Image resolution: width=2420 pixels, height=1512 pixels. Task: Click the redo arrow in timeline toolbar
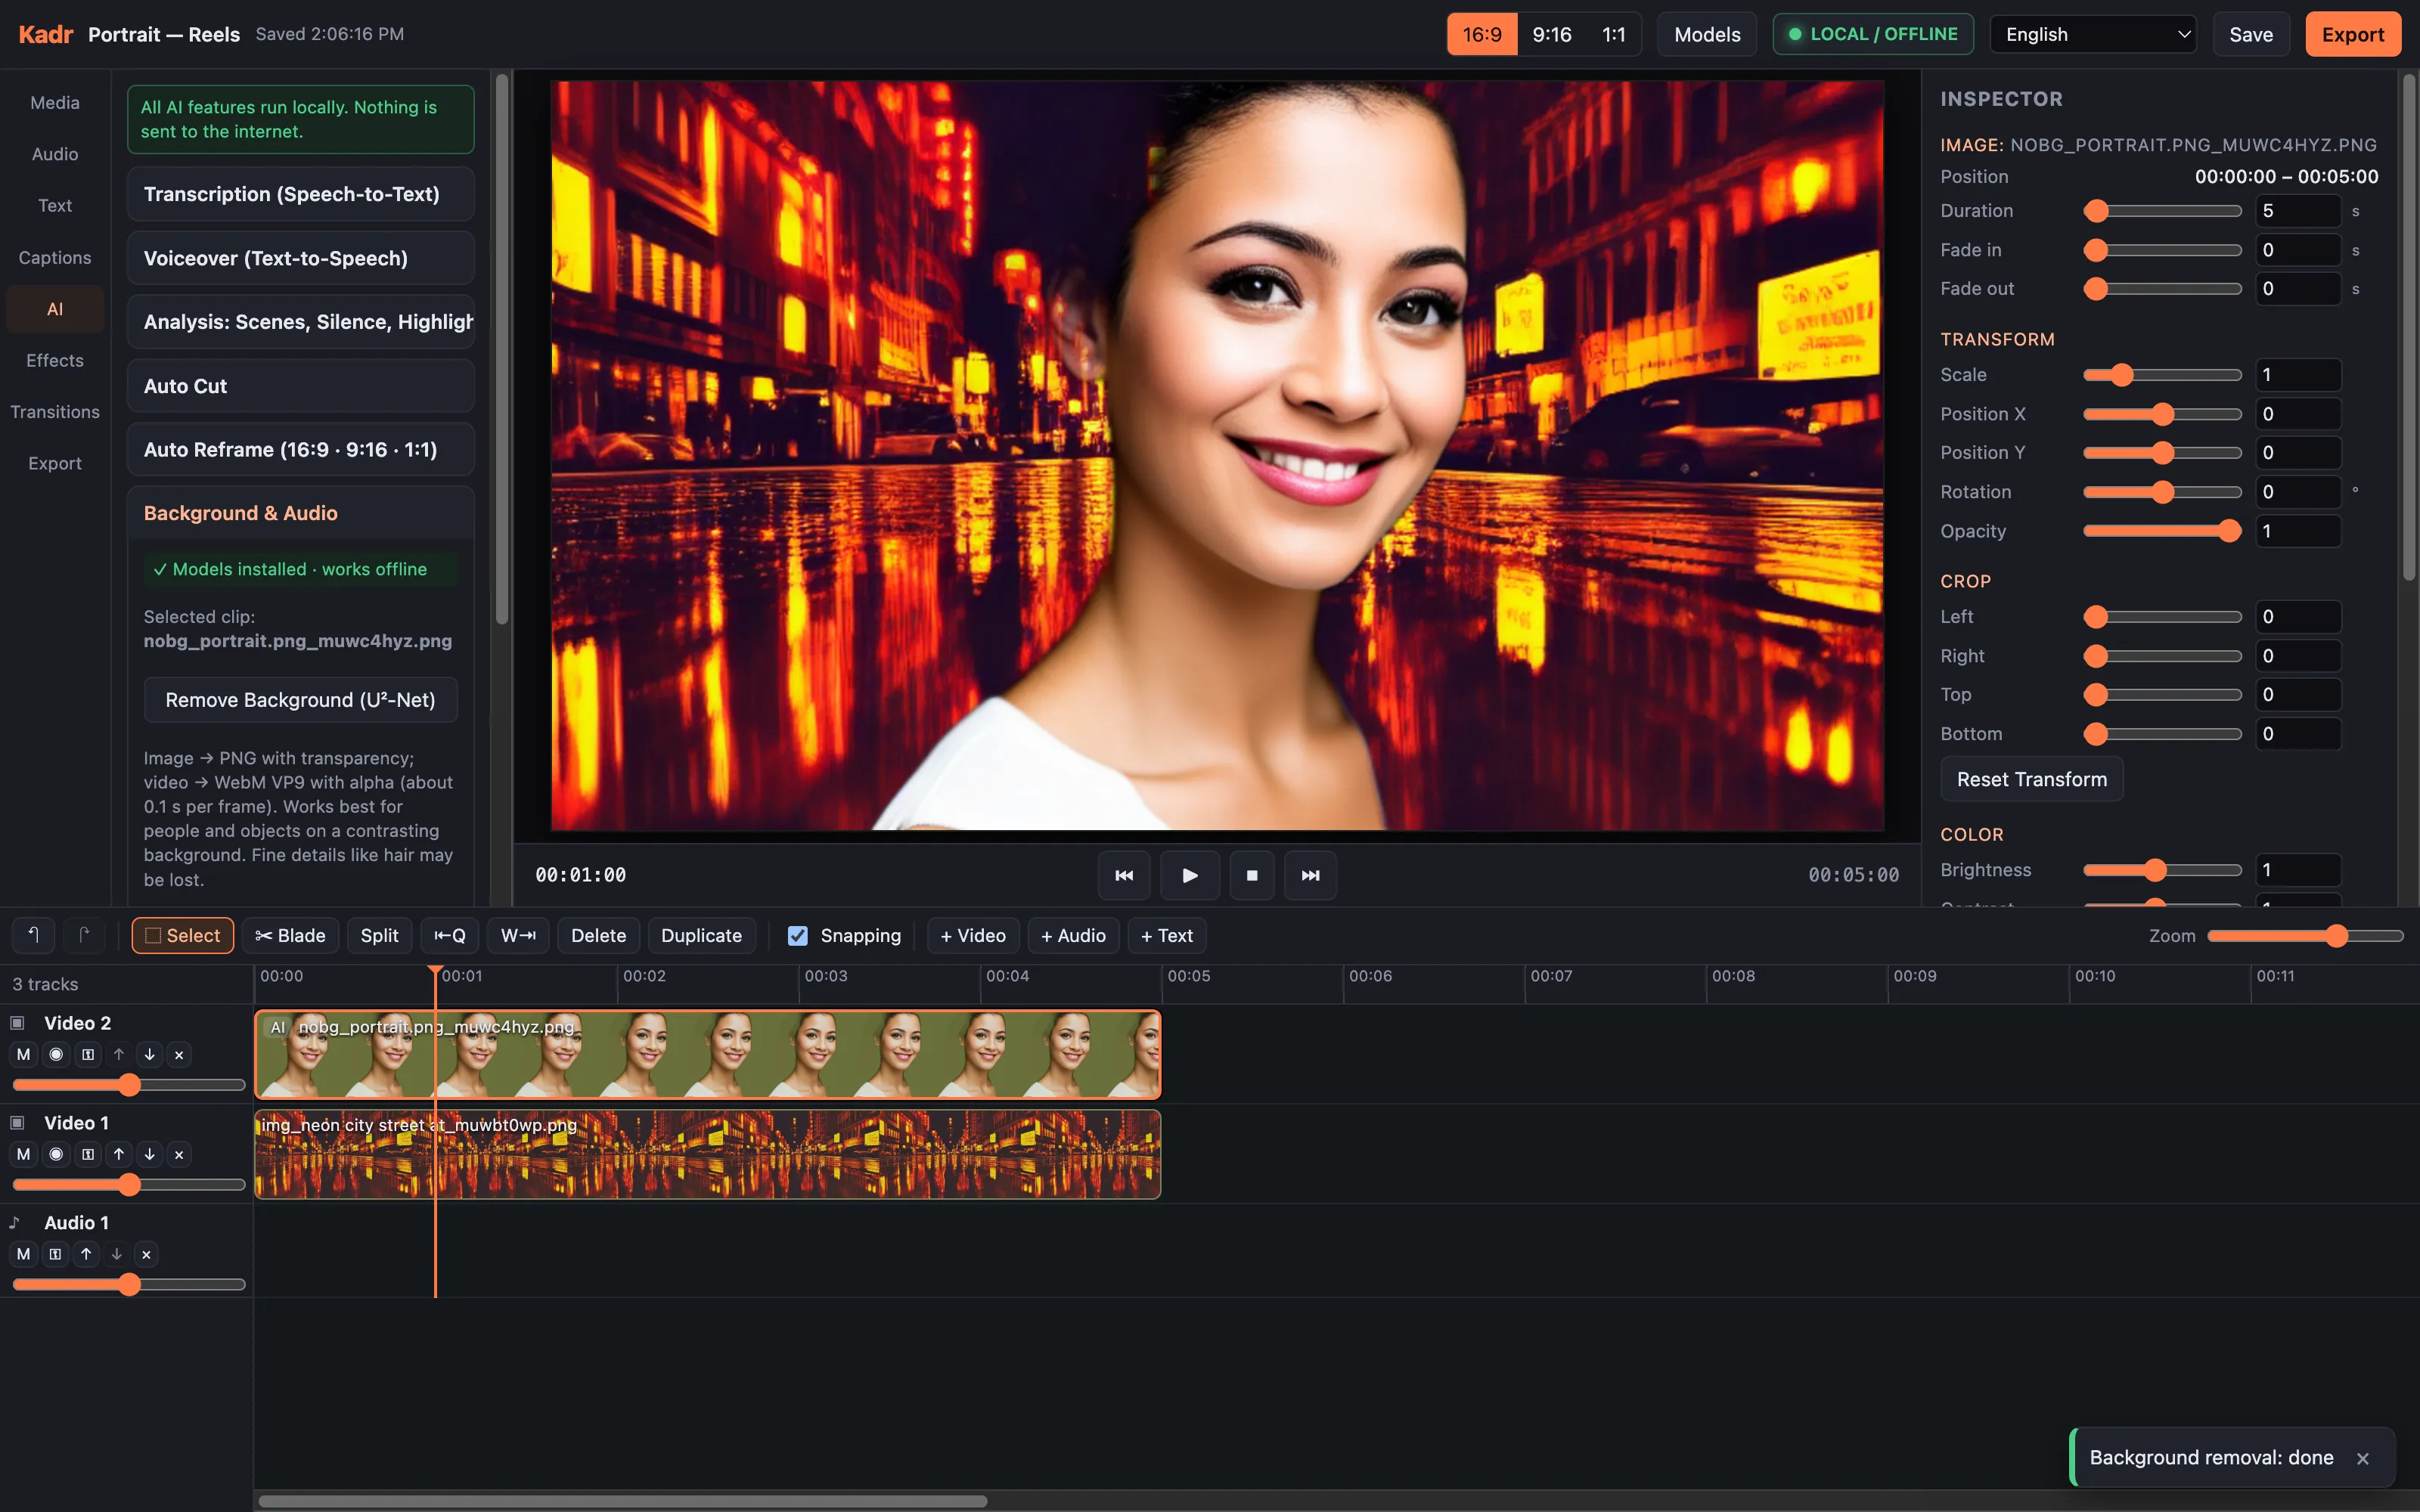pos(84,935)
